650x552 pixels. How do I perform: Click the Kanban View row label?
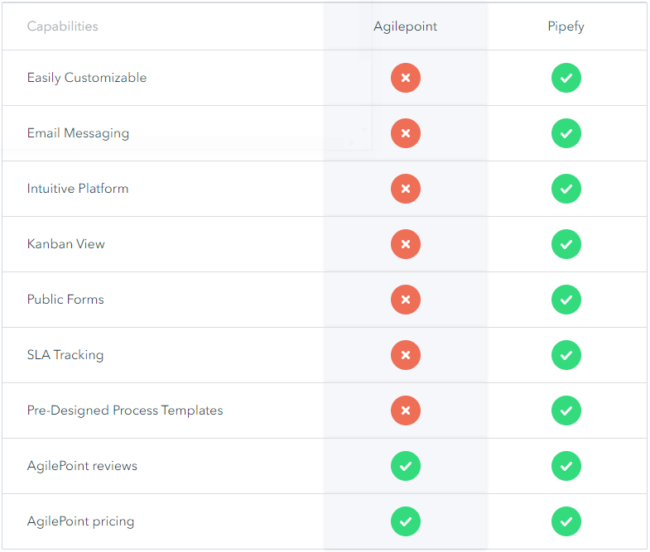(66, 244)
